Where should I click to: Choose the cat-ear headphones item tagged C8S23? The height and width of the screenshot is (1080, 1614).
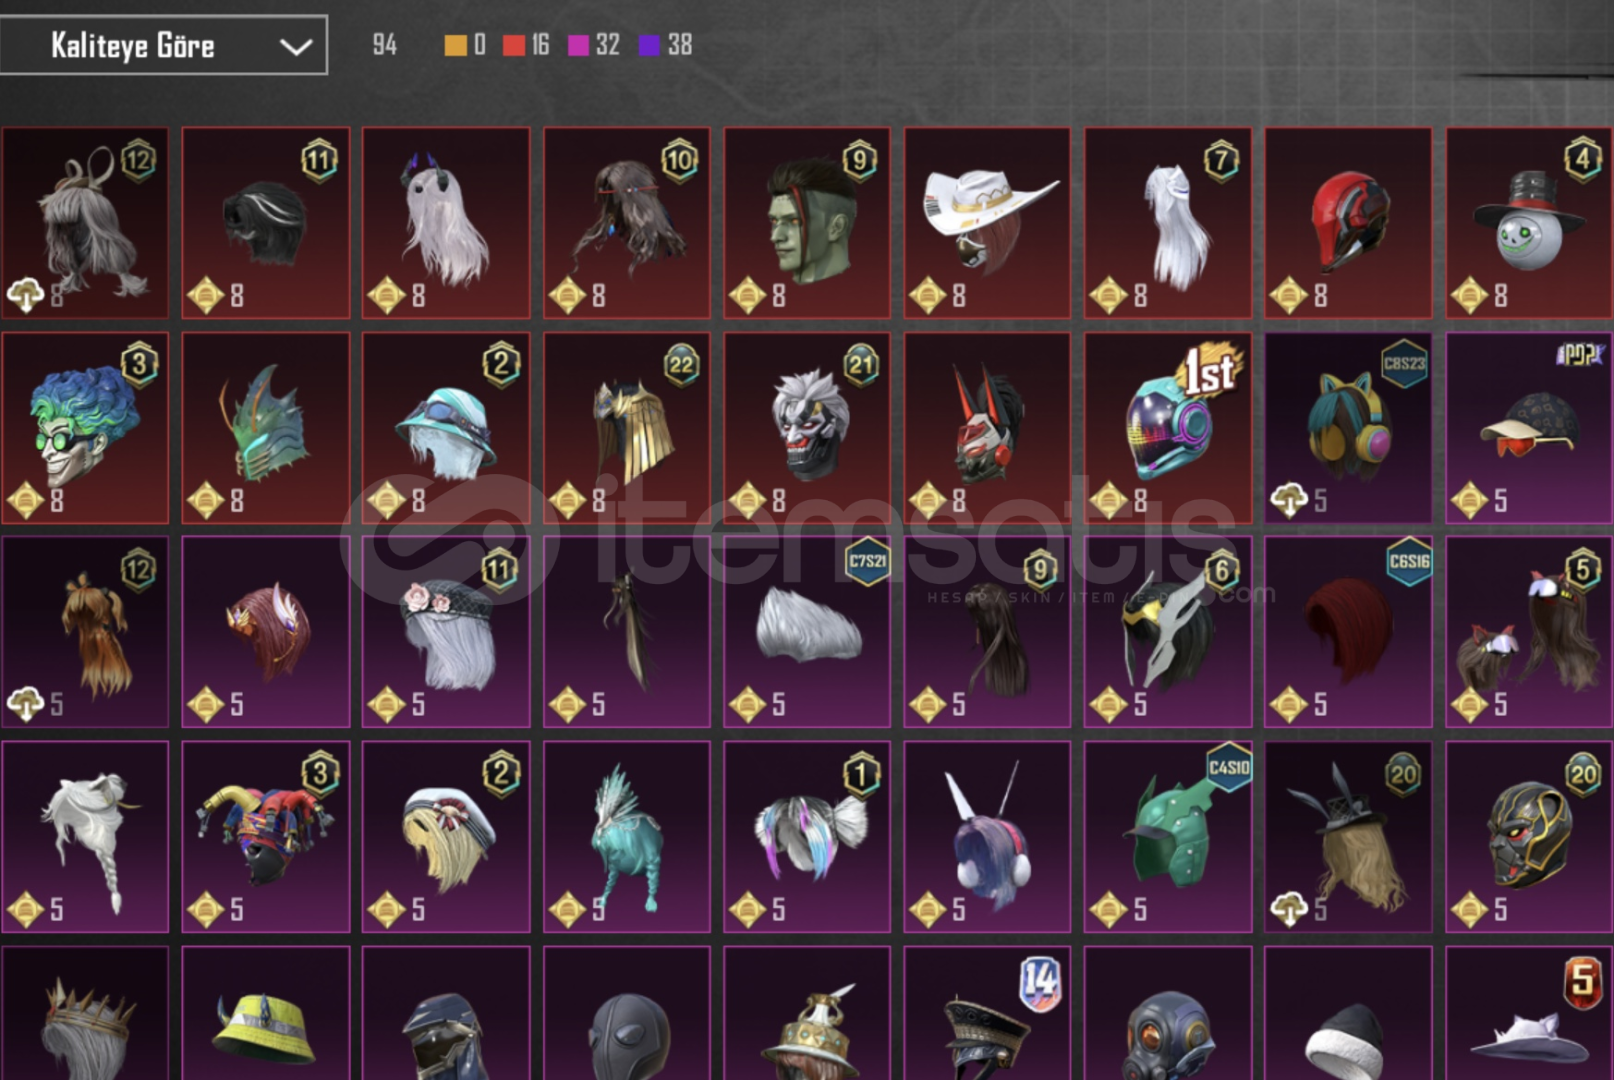(x=1348, y=428)
